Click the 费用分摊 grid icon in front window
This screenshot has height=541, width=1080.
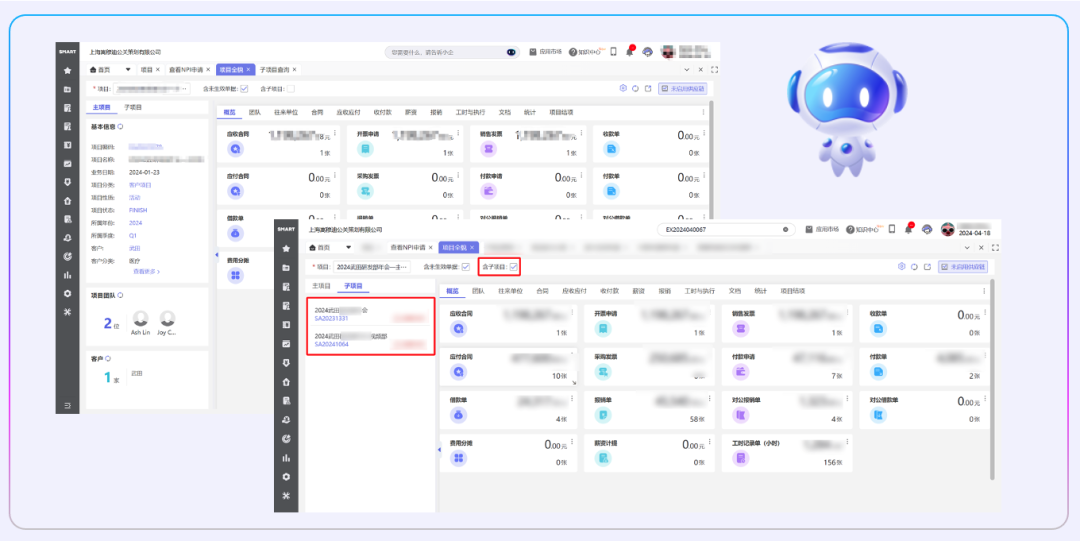point(460,458)
